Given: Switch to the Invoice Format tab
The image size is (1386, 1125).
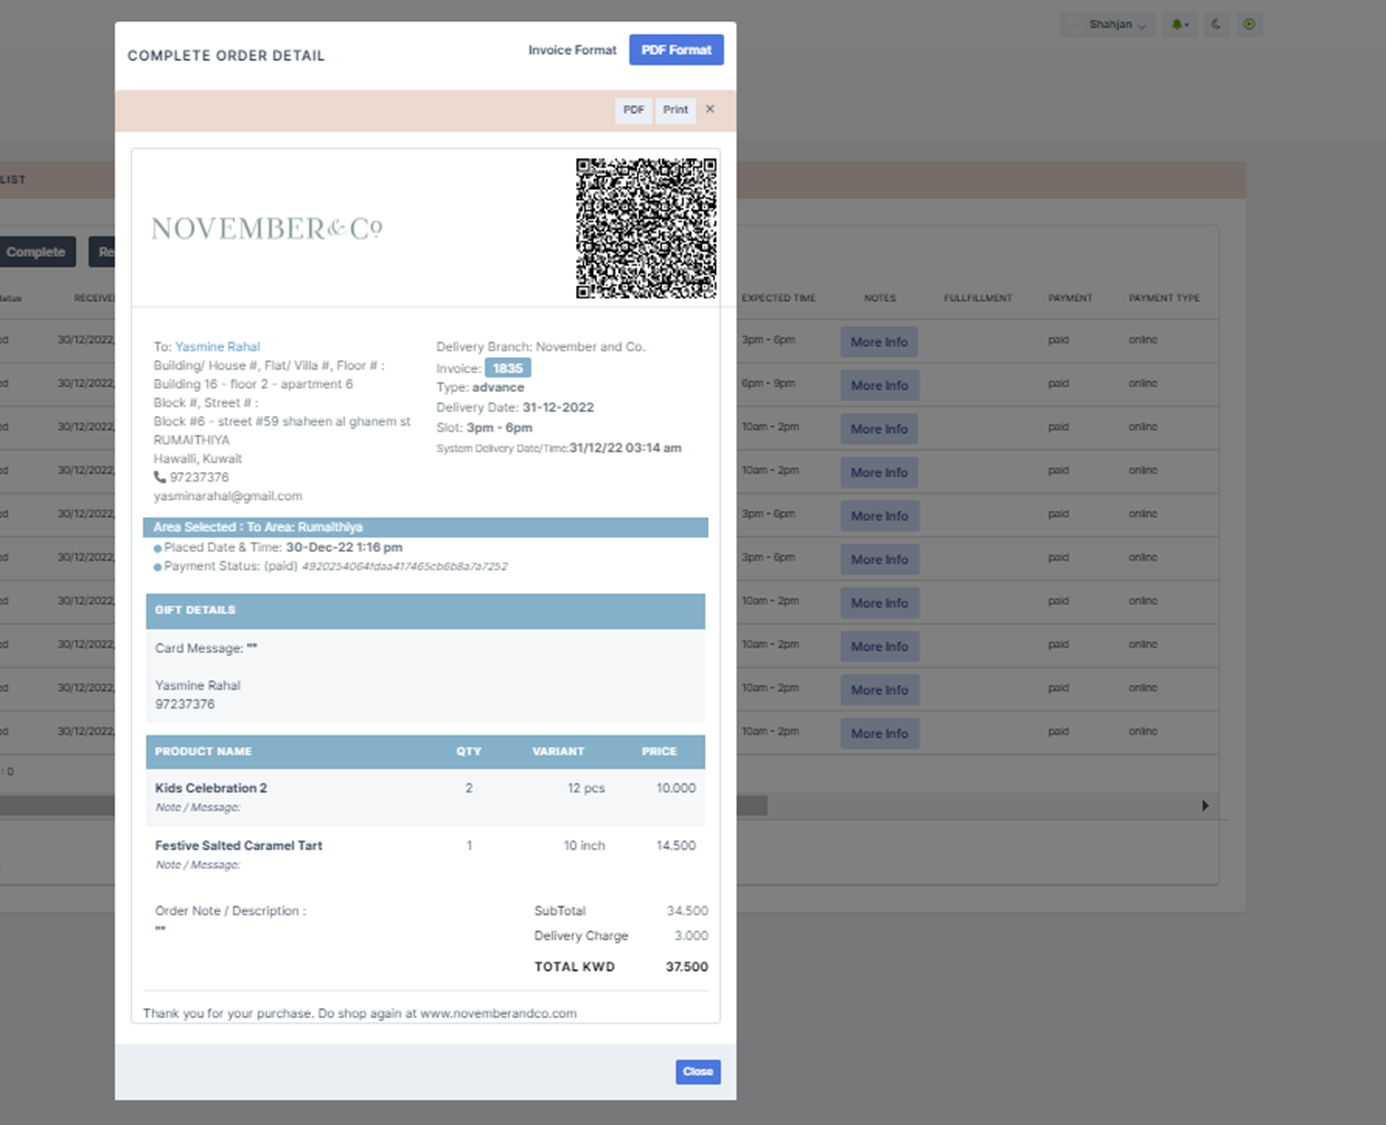Looking at the screenshot, I should point(572,50).
